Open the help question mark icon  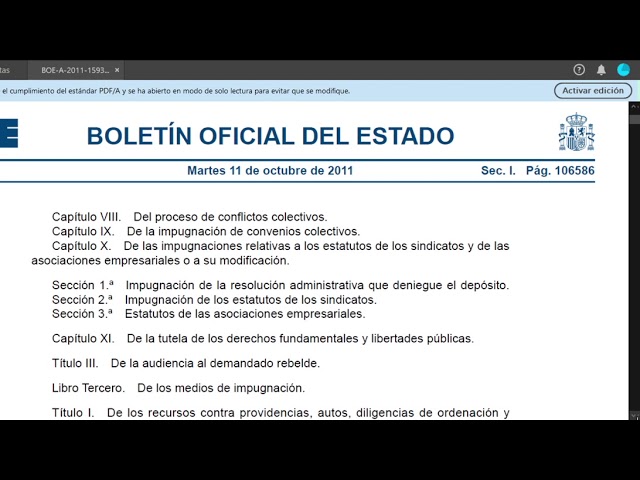[x=579, y=70]
